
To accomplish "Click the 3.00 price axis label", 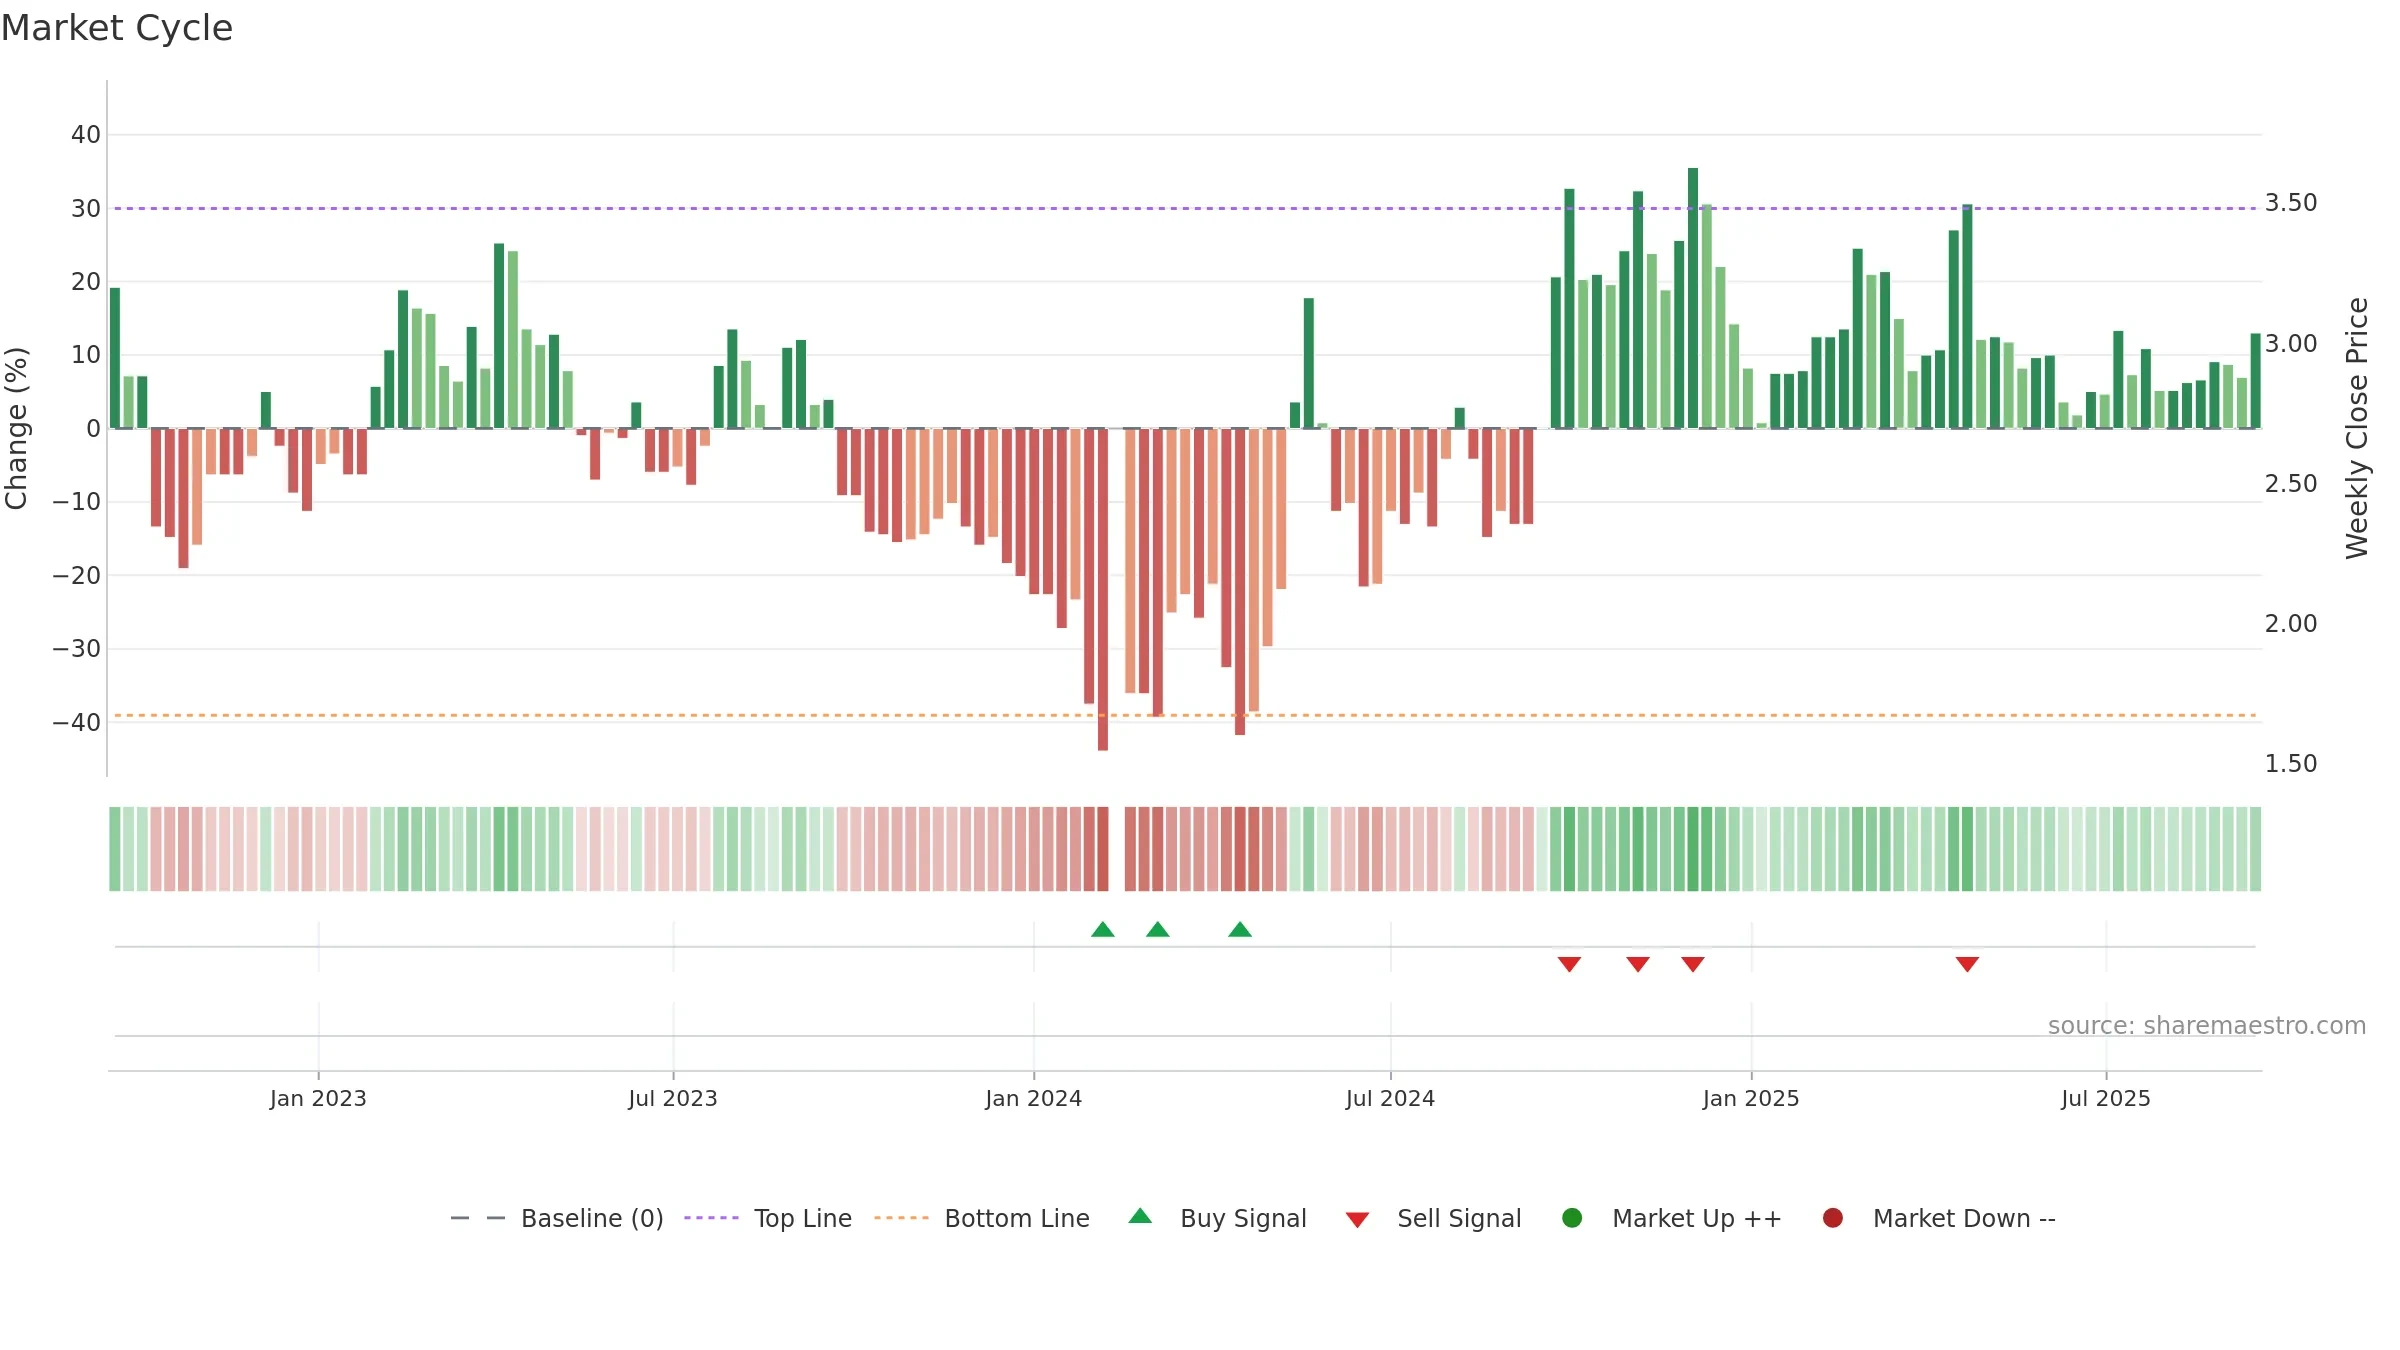I will coord(2291,344).
